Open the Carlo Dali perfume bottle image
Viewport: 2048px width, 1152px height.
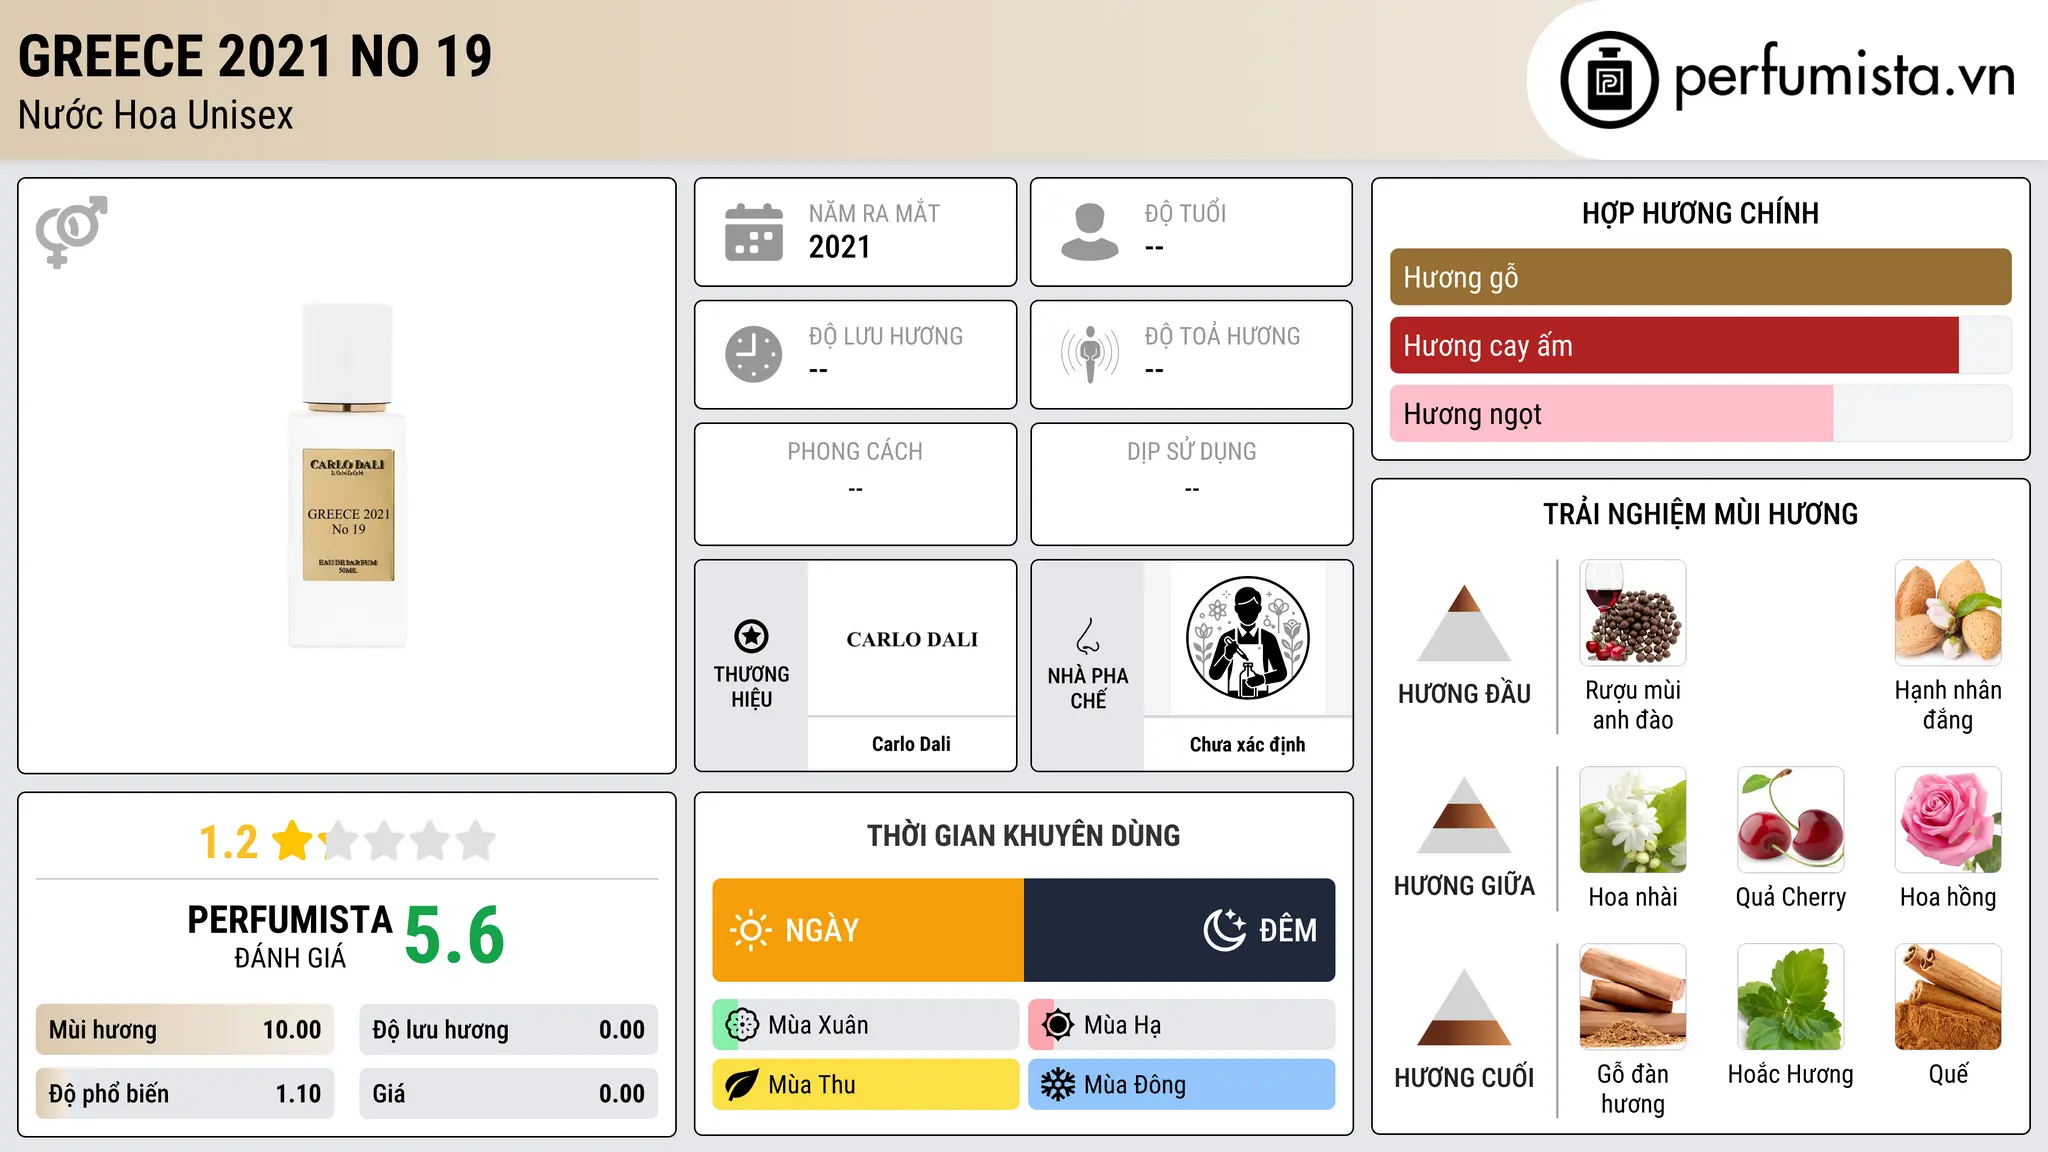pos(348,475)
